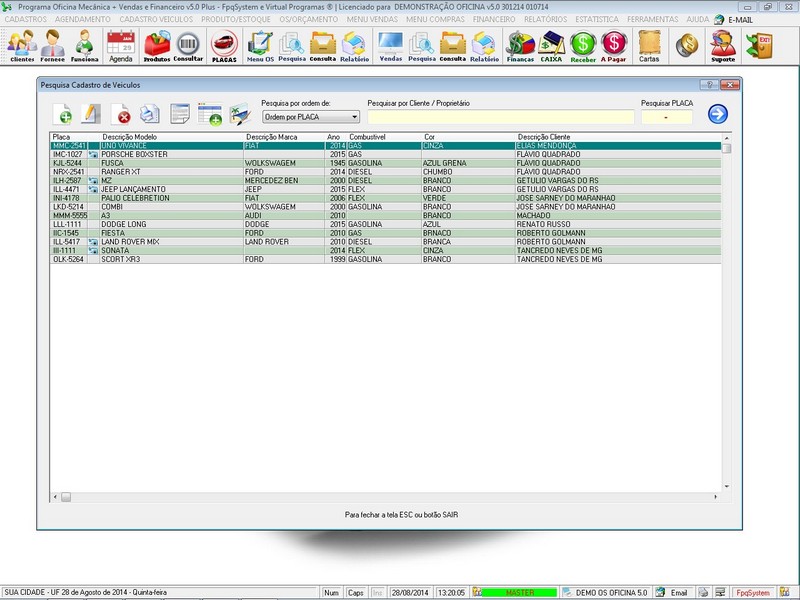Click Consulta icon right of Vendas Pesquisa

[453, 46]
